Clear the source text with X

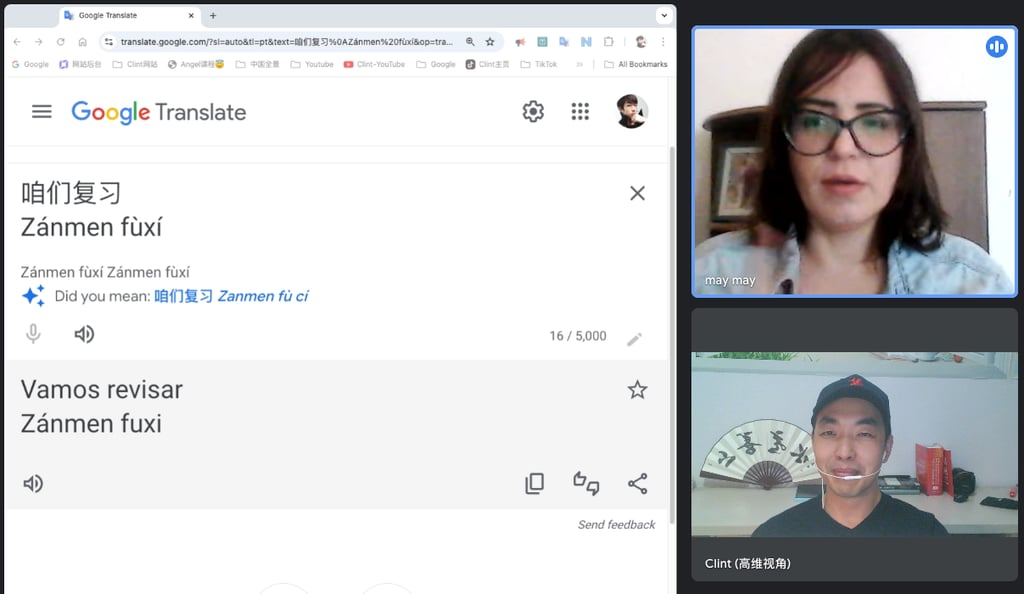coord(637,193)
